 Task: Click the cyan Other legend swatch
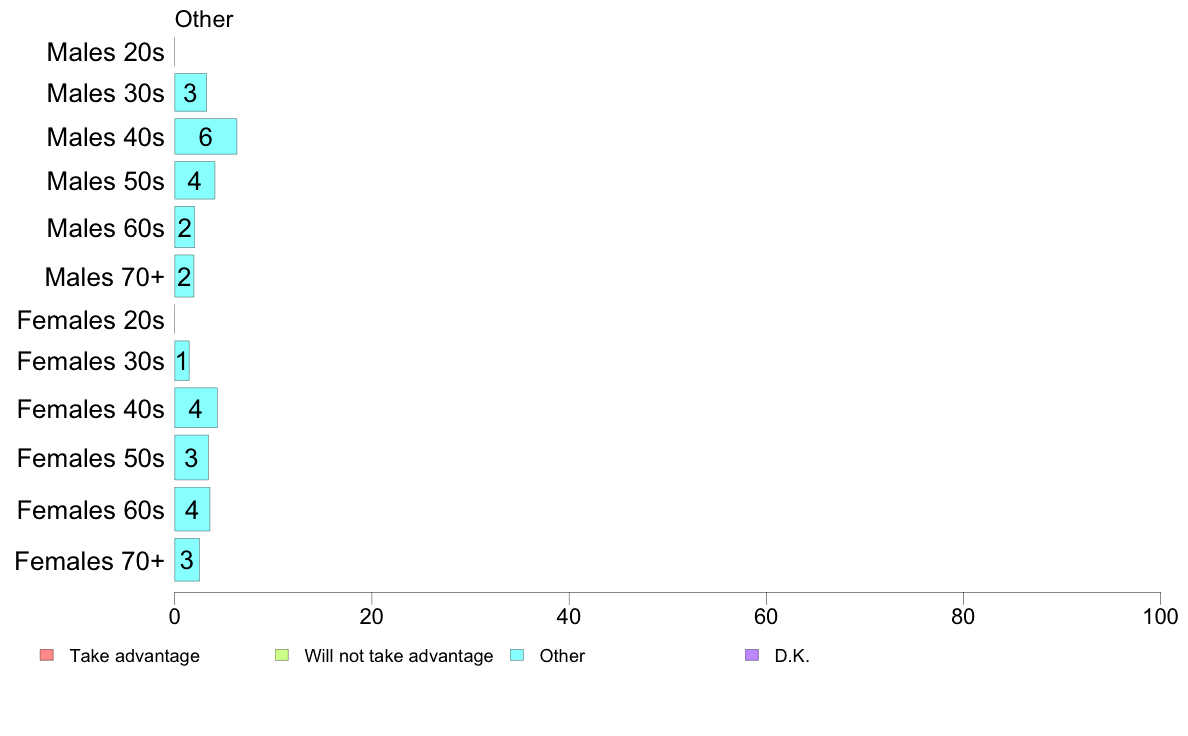point(517,655)
